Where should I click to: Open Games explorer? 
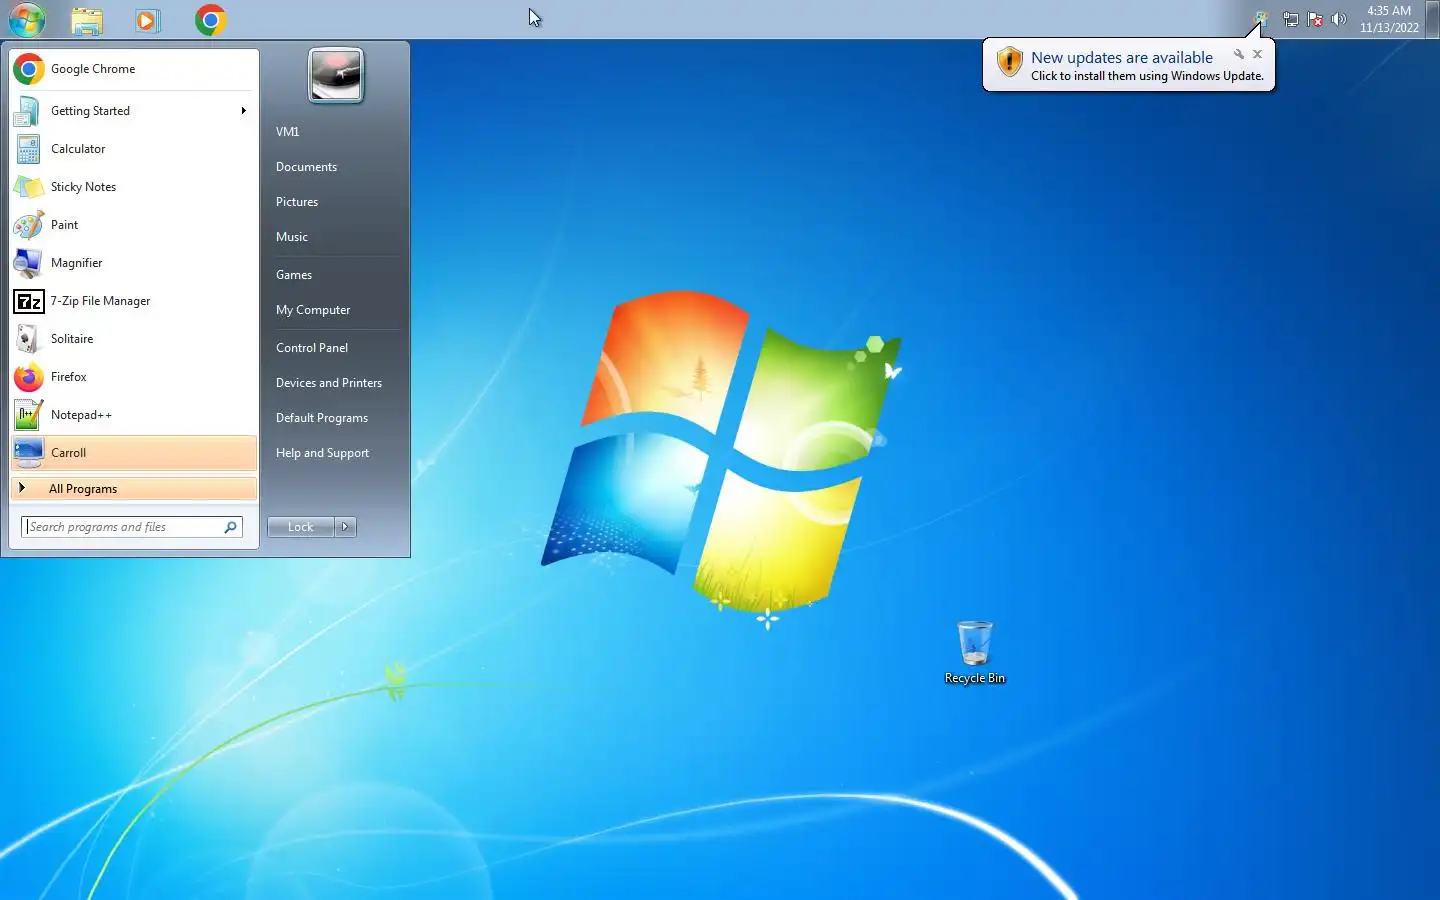point(336,275)
